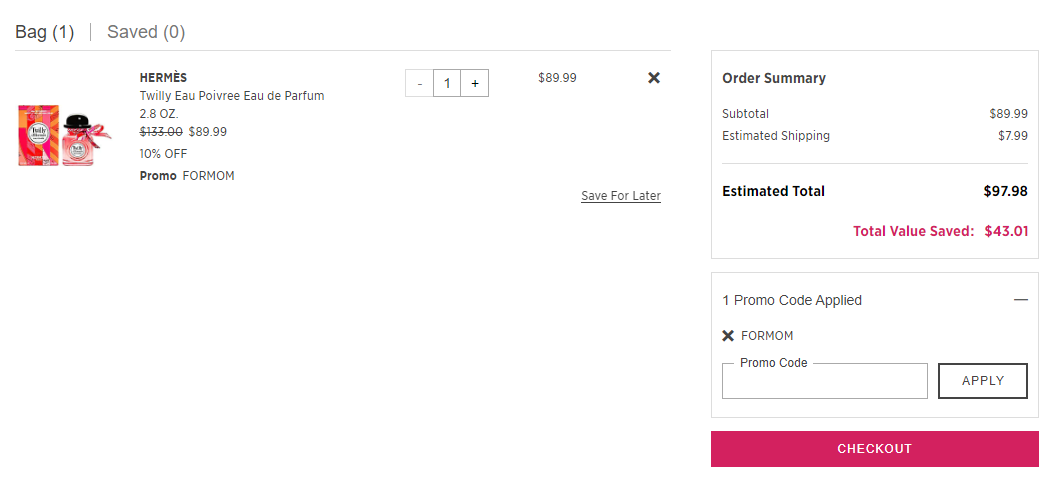
Task: Save the perfume with Save For Later
Action: pos(621,196)
